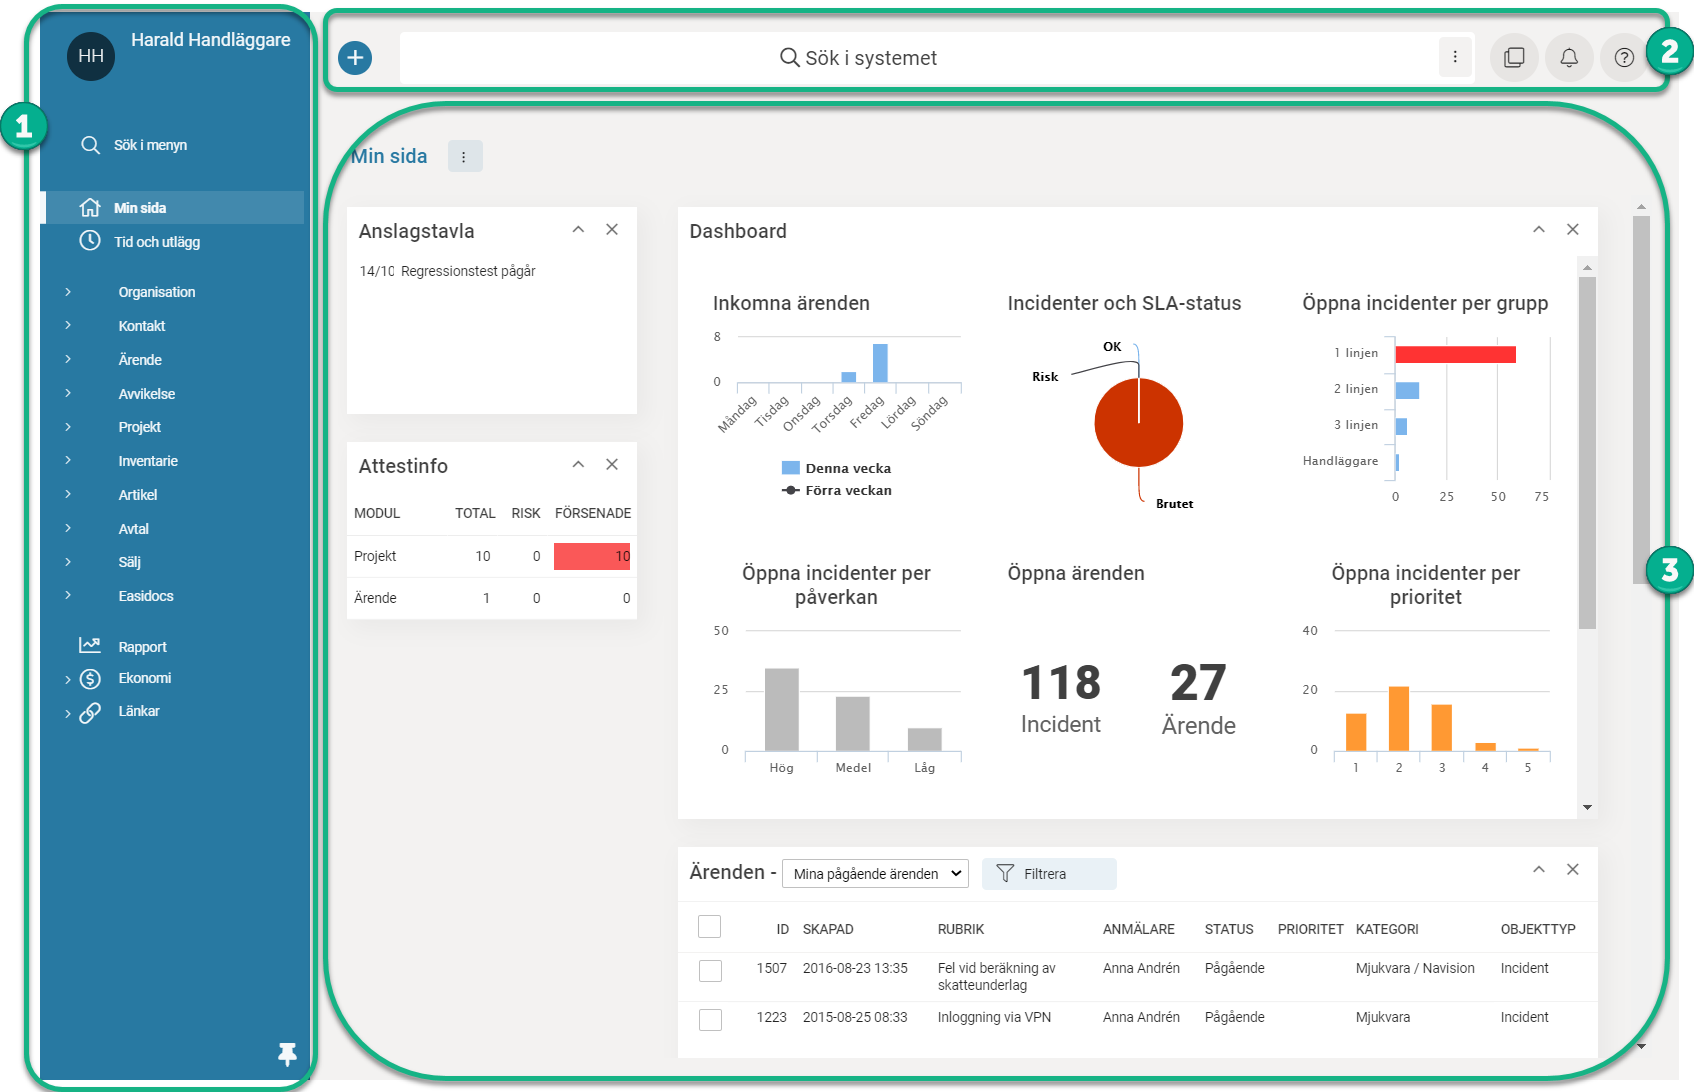Screen dimensions: 1694x1092
Task: Expand the Organisation menu section
Action: point(156,292)
